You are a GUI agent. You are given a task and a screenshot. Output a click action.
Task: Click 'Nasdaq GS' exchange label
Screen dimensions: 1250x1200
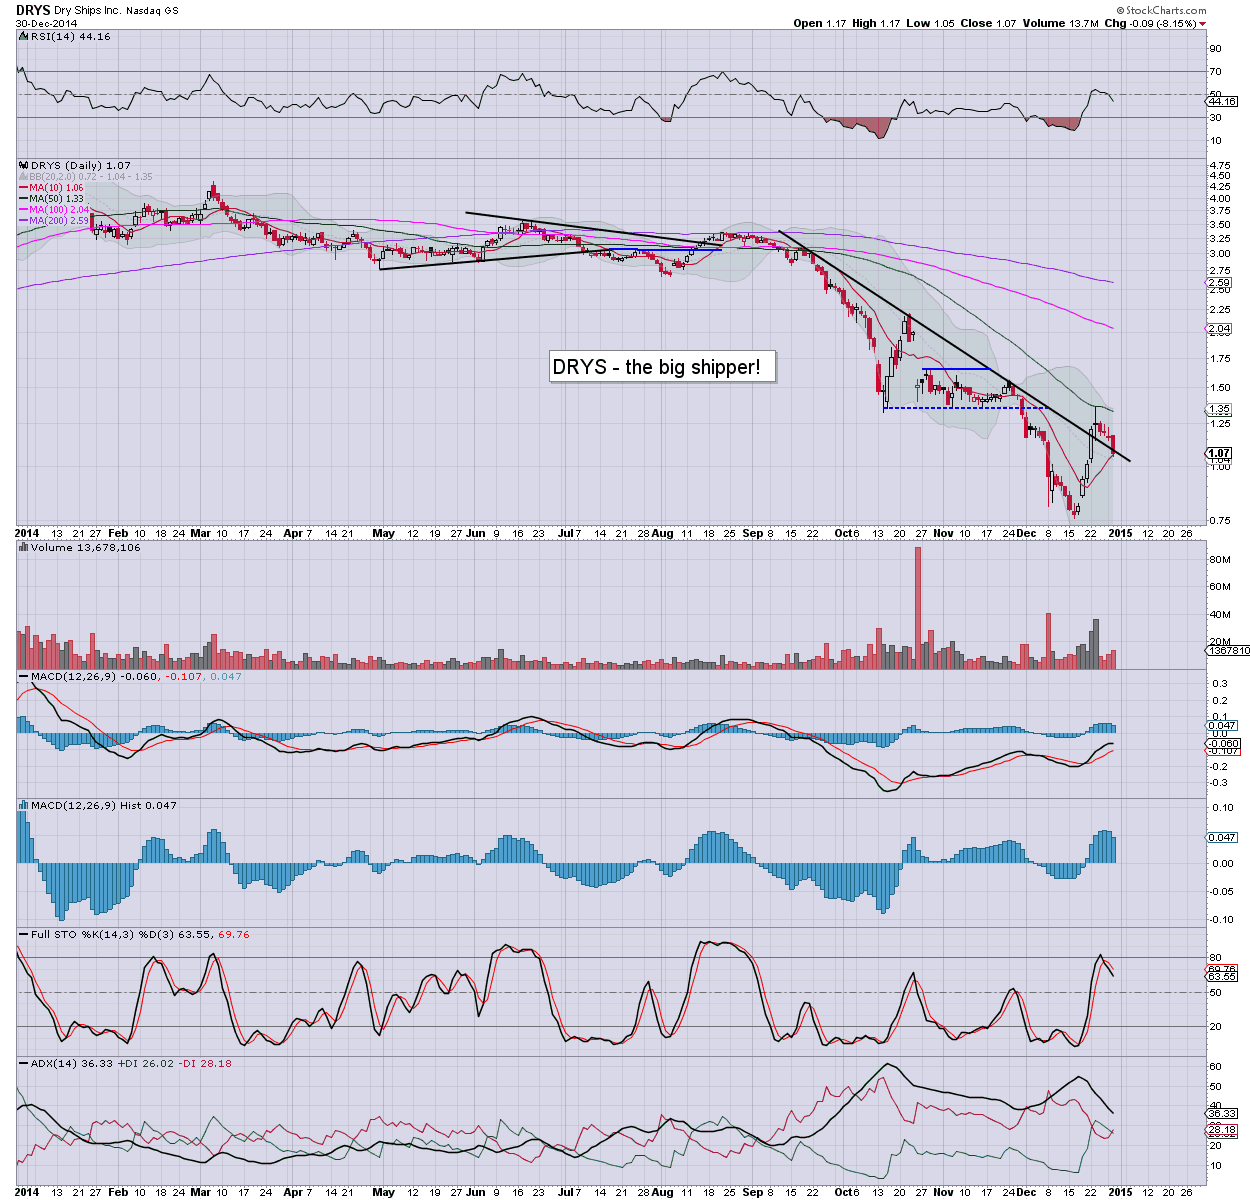[x=152, y=10]
